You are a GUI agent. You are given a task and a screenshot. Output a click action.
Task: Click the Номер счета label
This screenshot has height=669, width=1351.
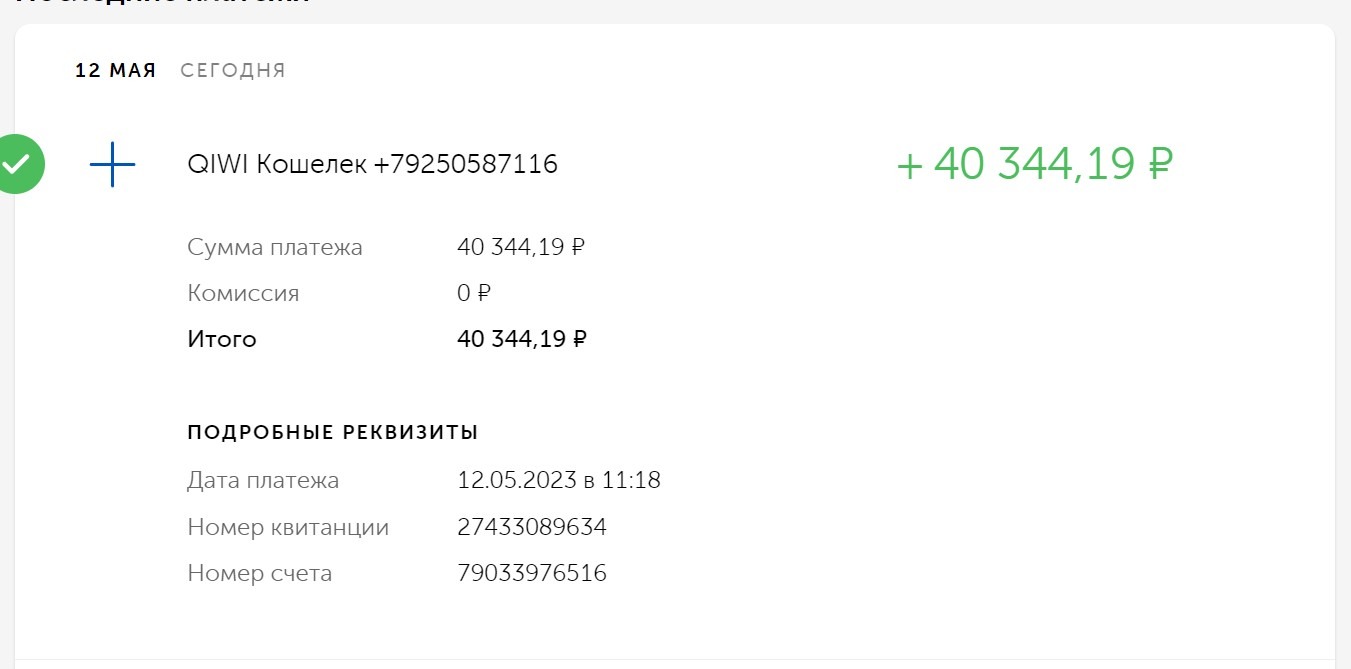pos(259,573)
